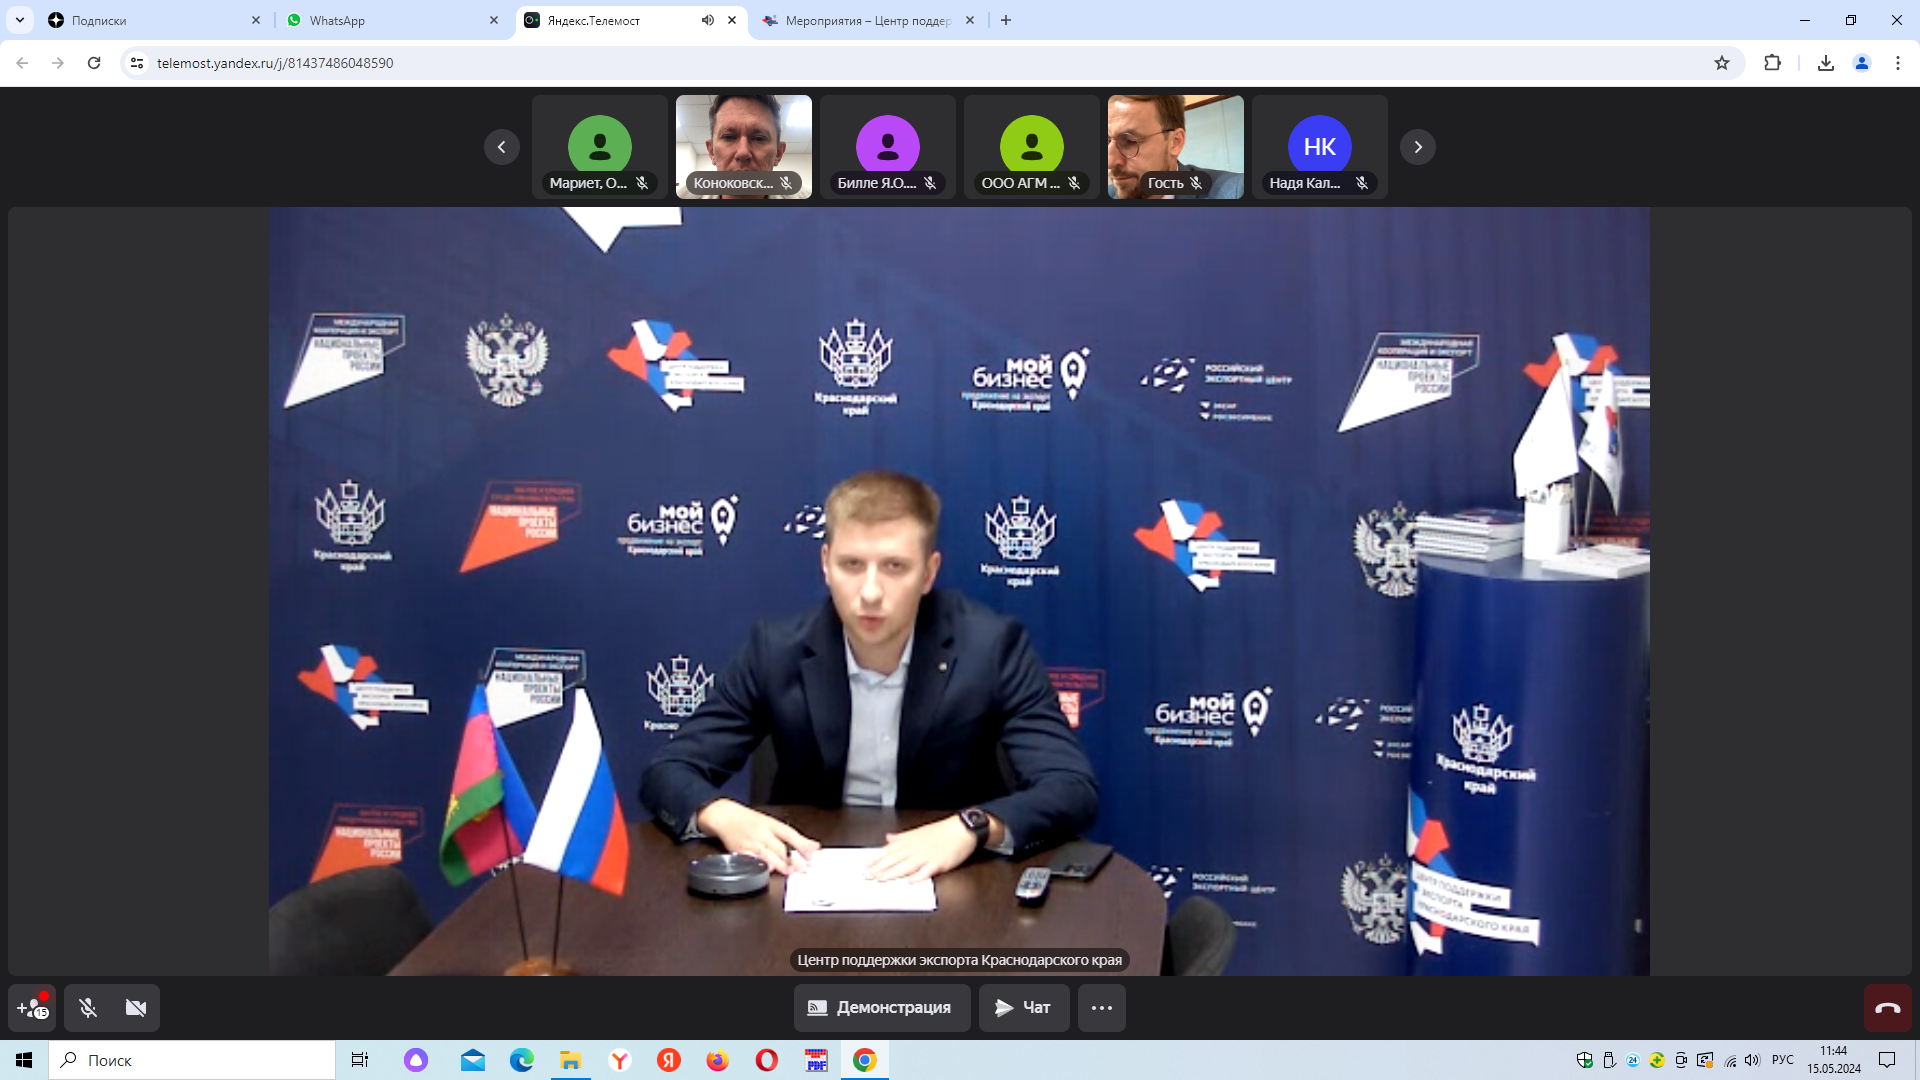Reload the Telemost page
The height and width of the screenshot is (1080, 1920).
94,63
